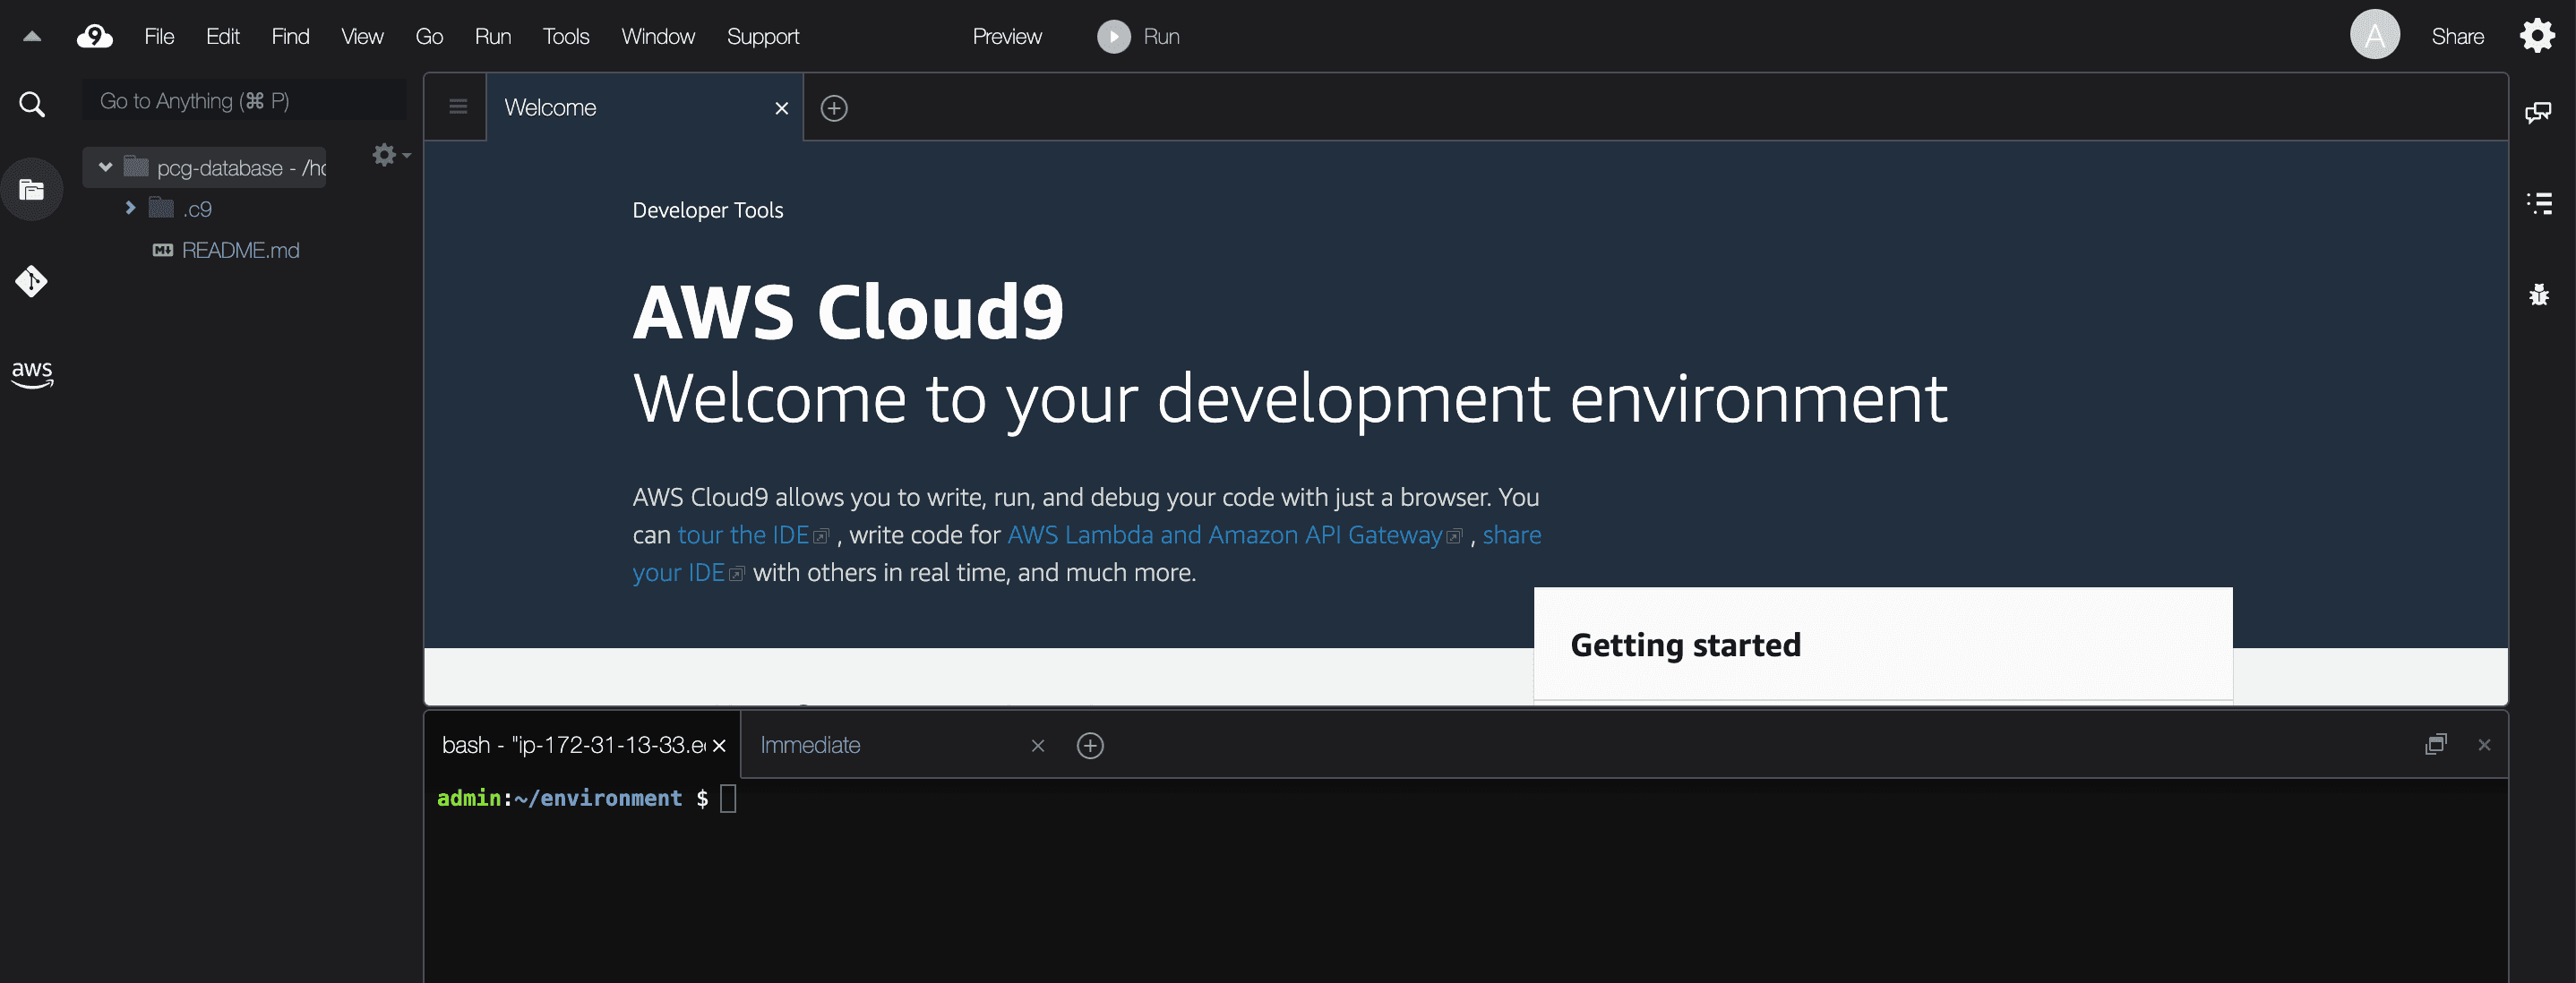This screenshot has height=983, width=2576.
Task: Click the Getting started heading
Action: [1685, 645]
